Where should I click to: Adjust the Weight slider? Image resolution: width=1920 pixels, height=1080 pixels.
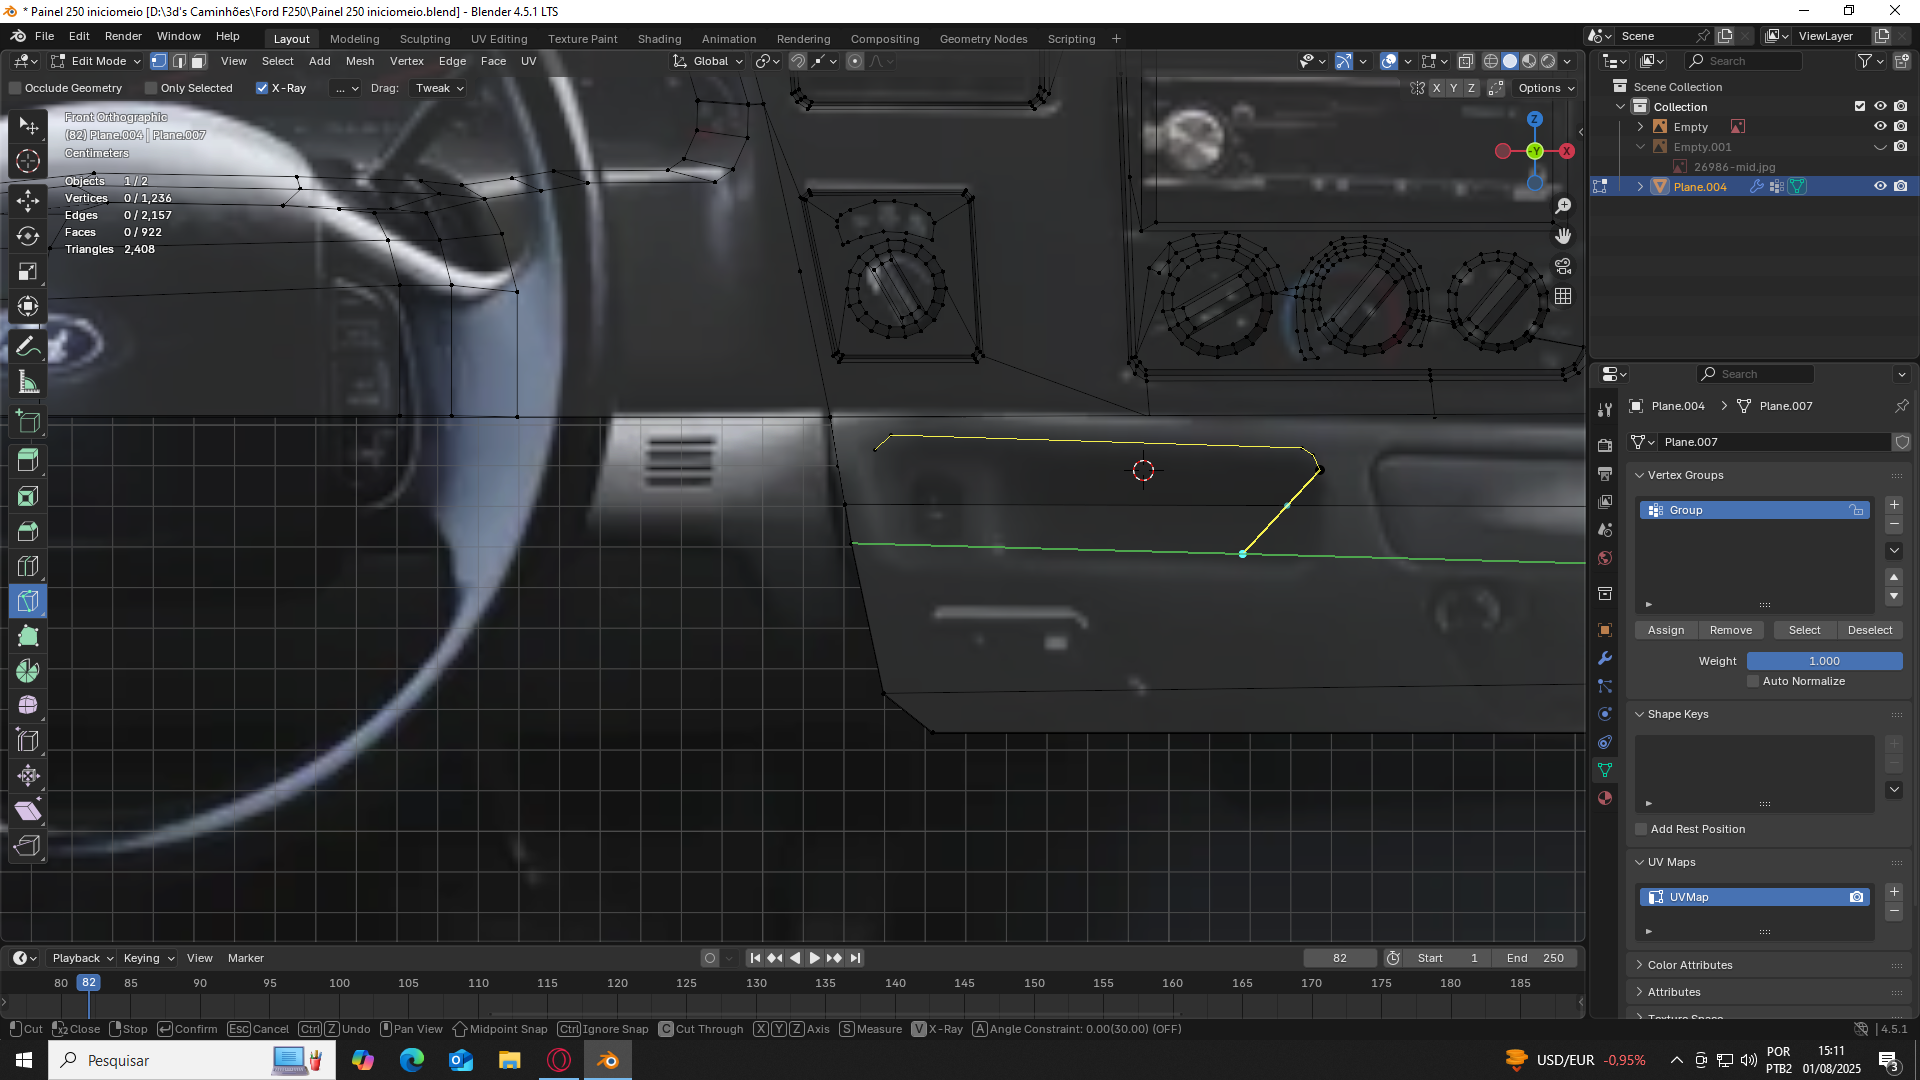tap(1823, 661)
